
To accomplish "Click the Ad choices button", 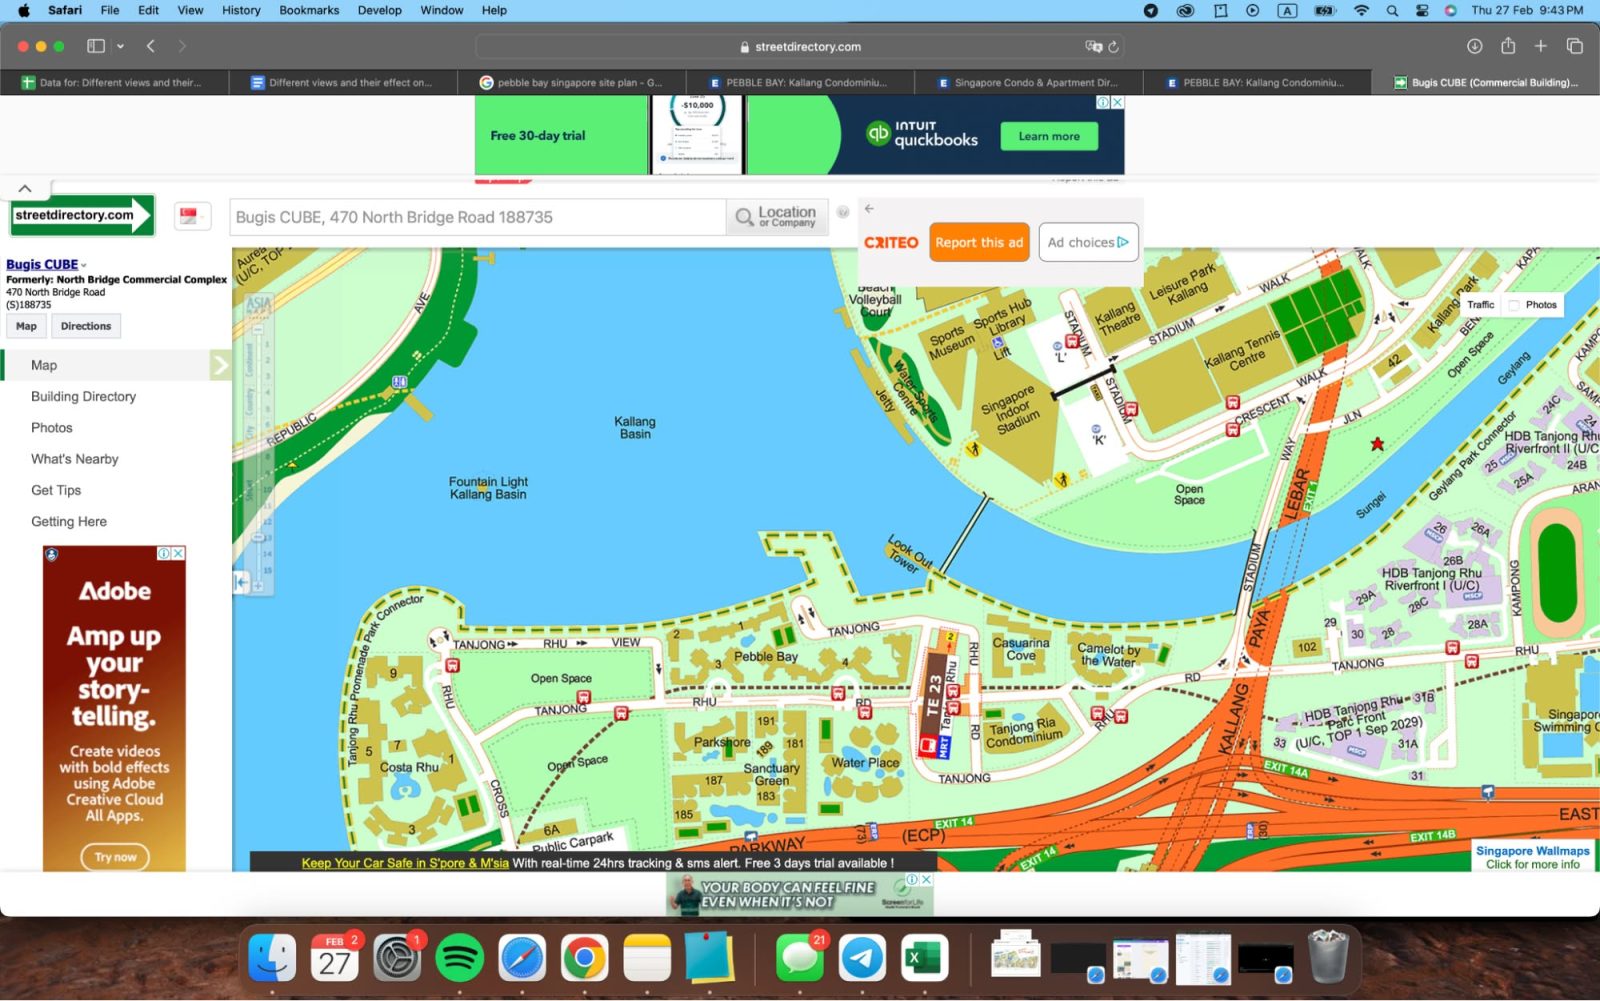I will [x=1088, y=243].
